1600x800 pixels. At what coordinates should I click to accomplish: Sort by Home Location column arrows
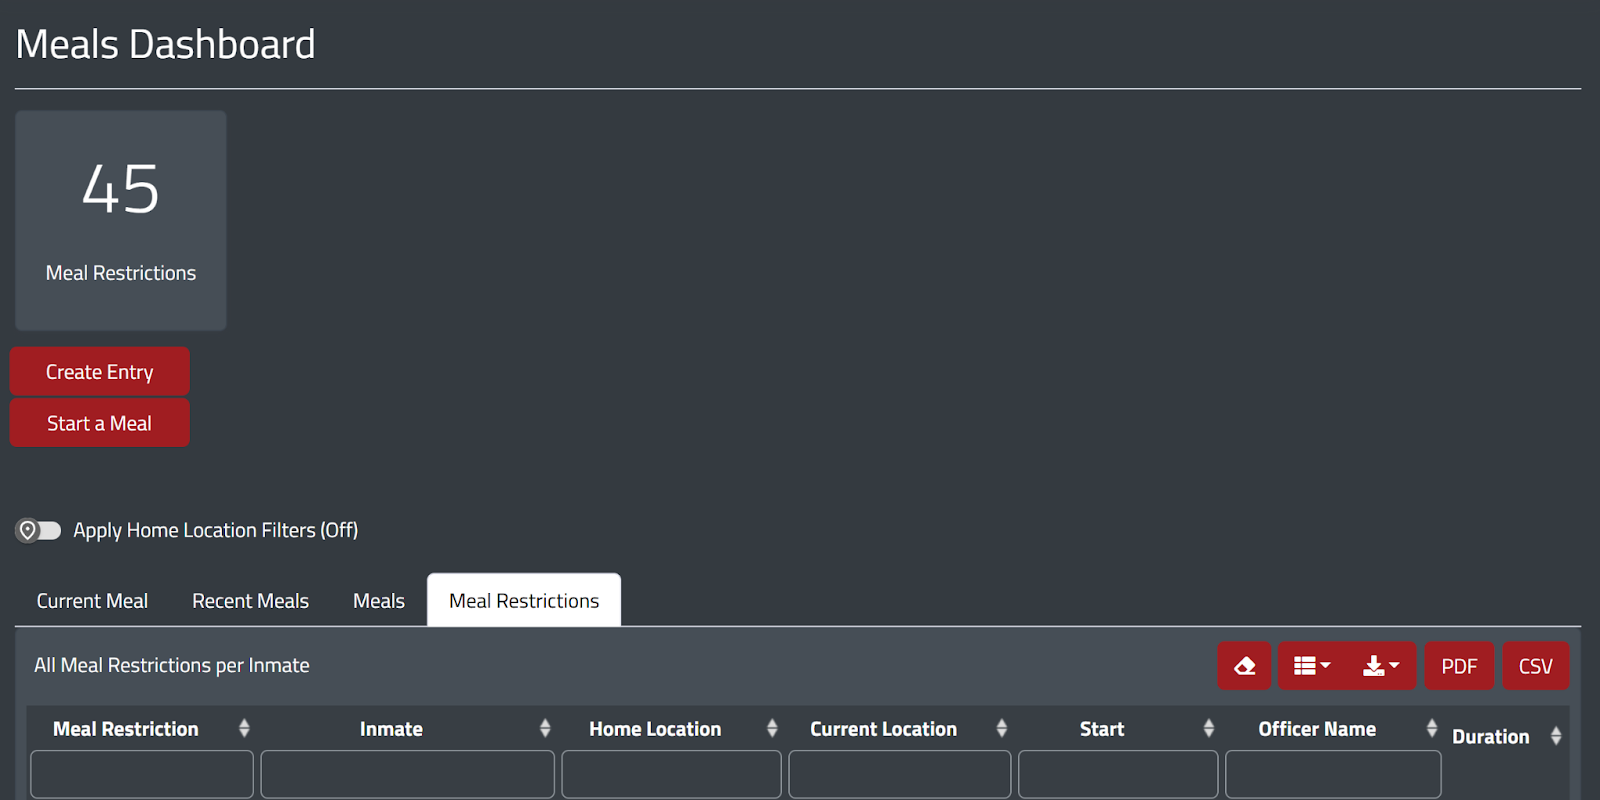tap(772, 728)
